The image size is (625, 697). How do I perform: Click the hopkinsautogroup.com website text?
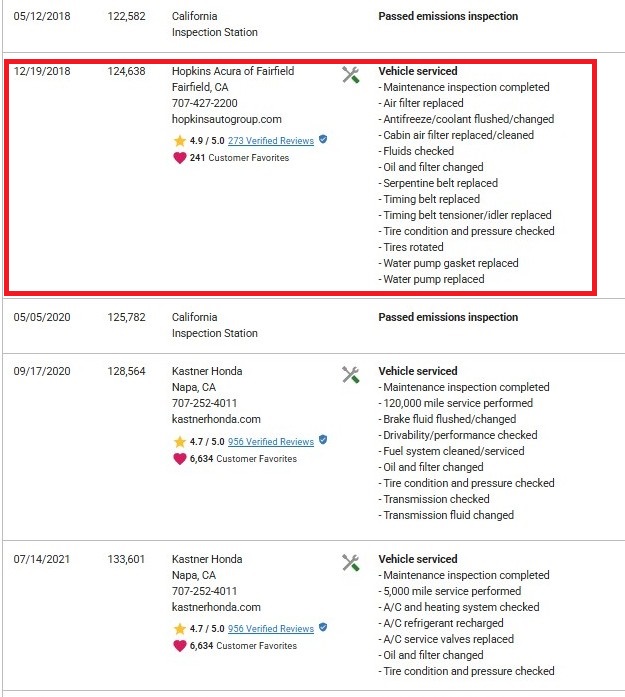227,119
